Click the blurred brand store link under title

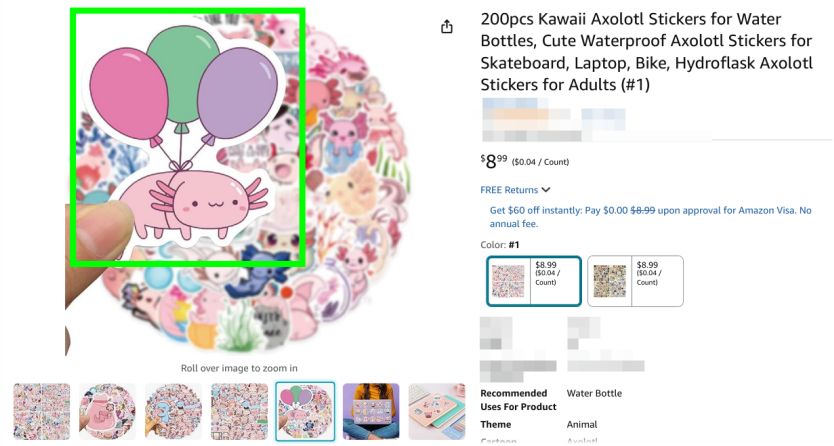pyautogui.click(x=530, y=104)
